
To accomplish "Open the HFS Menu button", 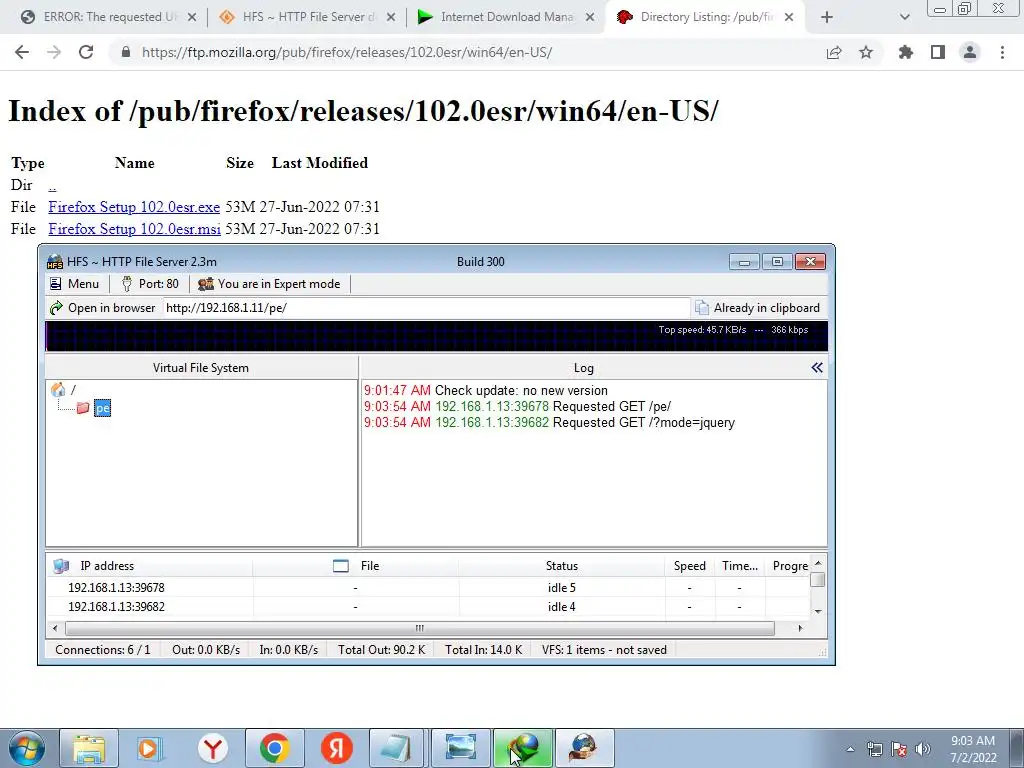I will click(x=75, y=283).
